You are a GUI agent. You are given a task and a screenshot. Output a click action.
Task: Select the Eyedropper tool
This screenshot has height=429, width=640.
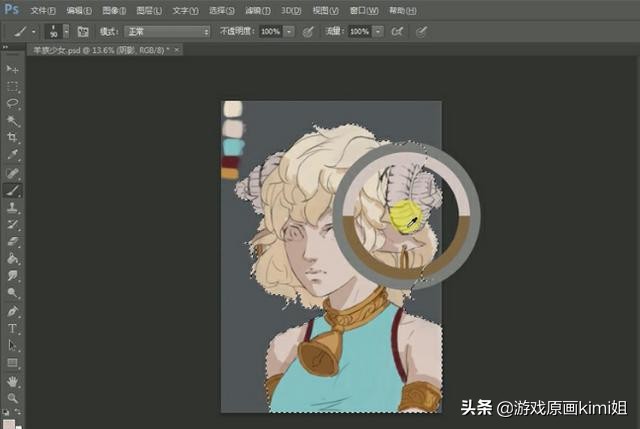click(12, 154)
